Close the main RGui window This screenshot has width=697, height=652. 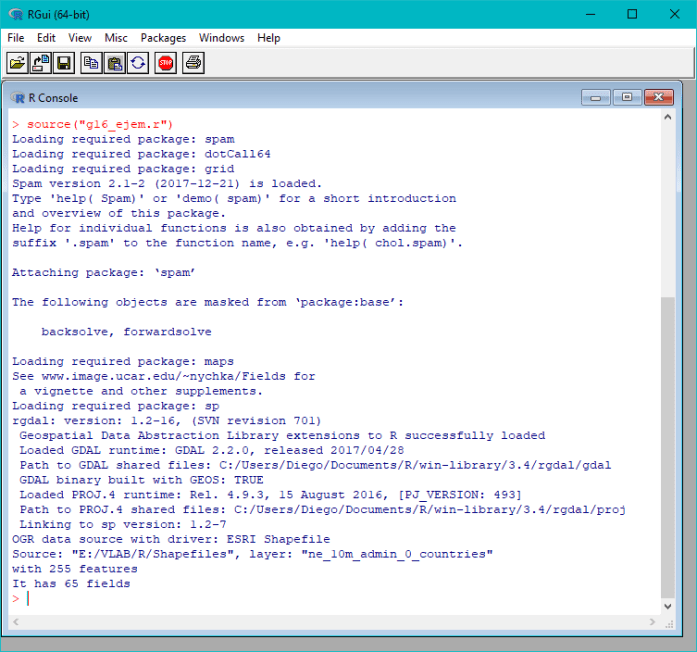click(674, 14)
